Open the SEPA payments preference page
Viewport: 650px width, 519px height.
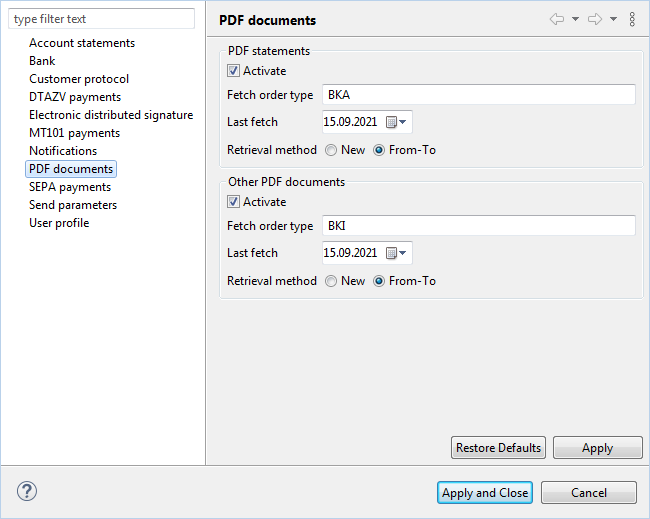(x=70, y=187)
